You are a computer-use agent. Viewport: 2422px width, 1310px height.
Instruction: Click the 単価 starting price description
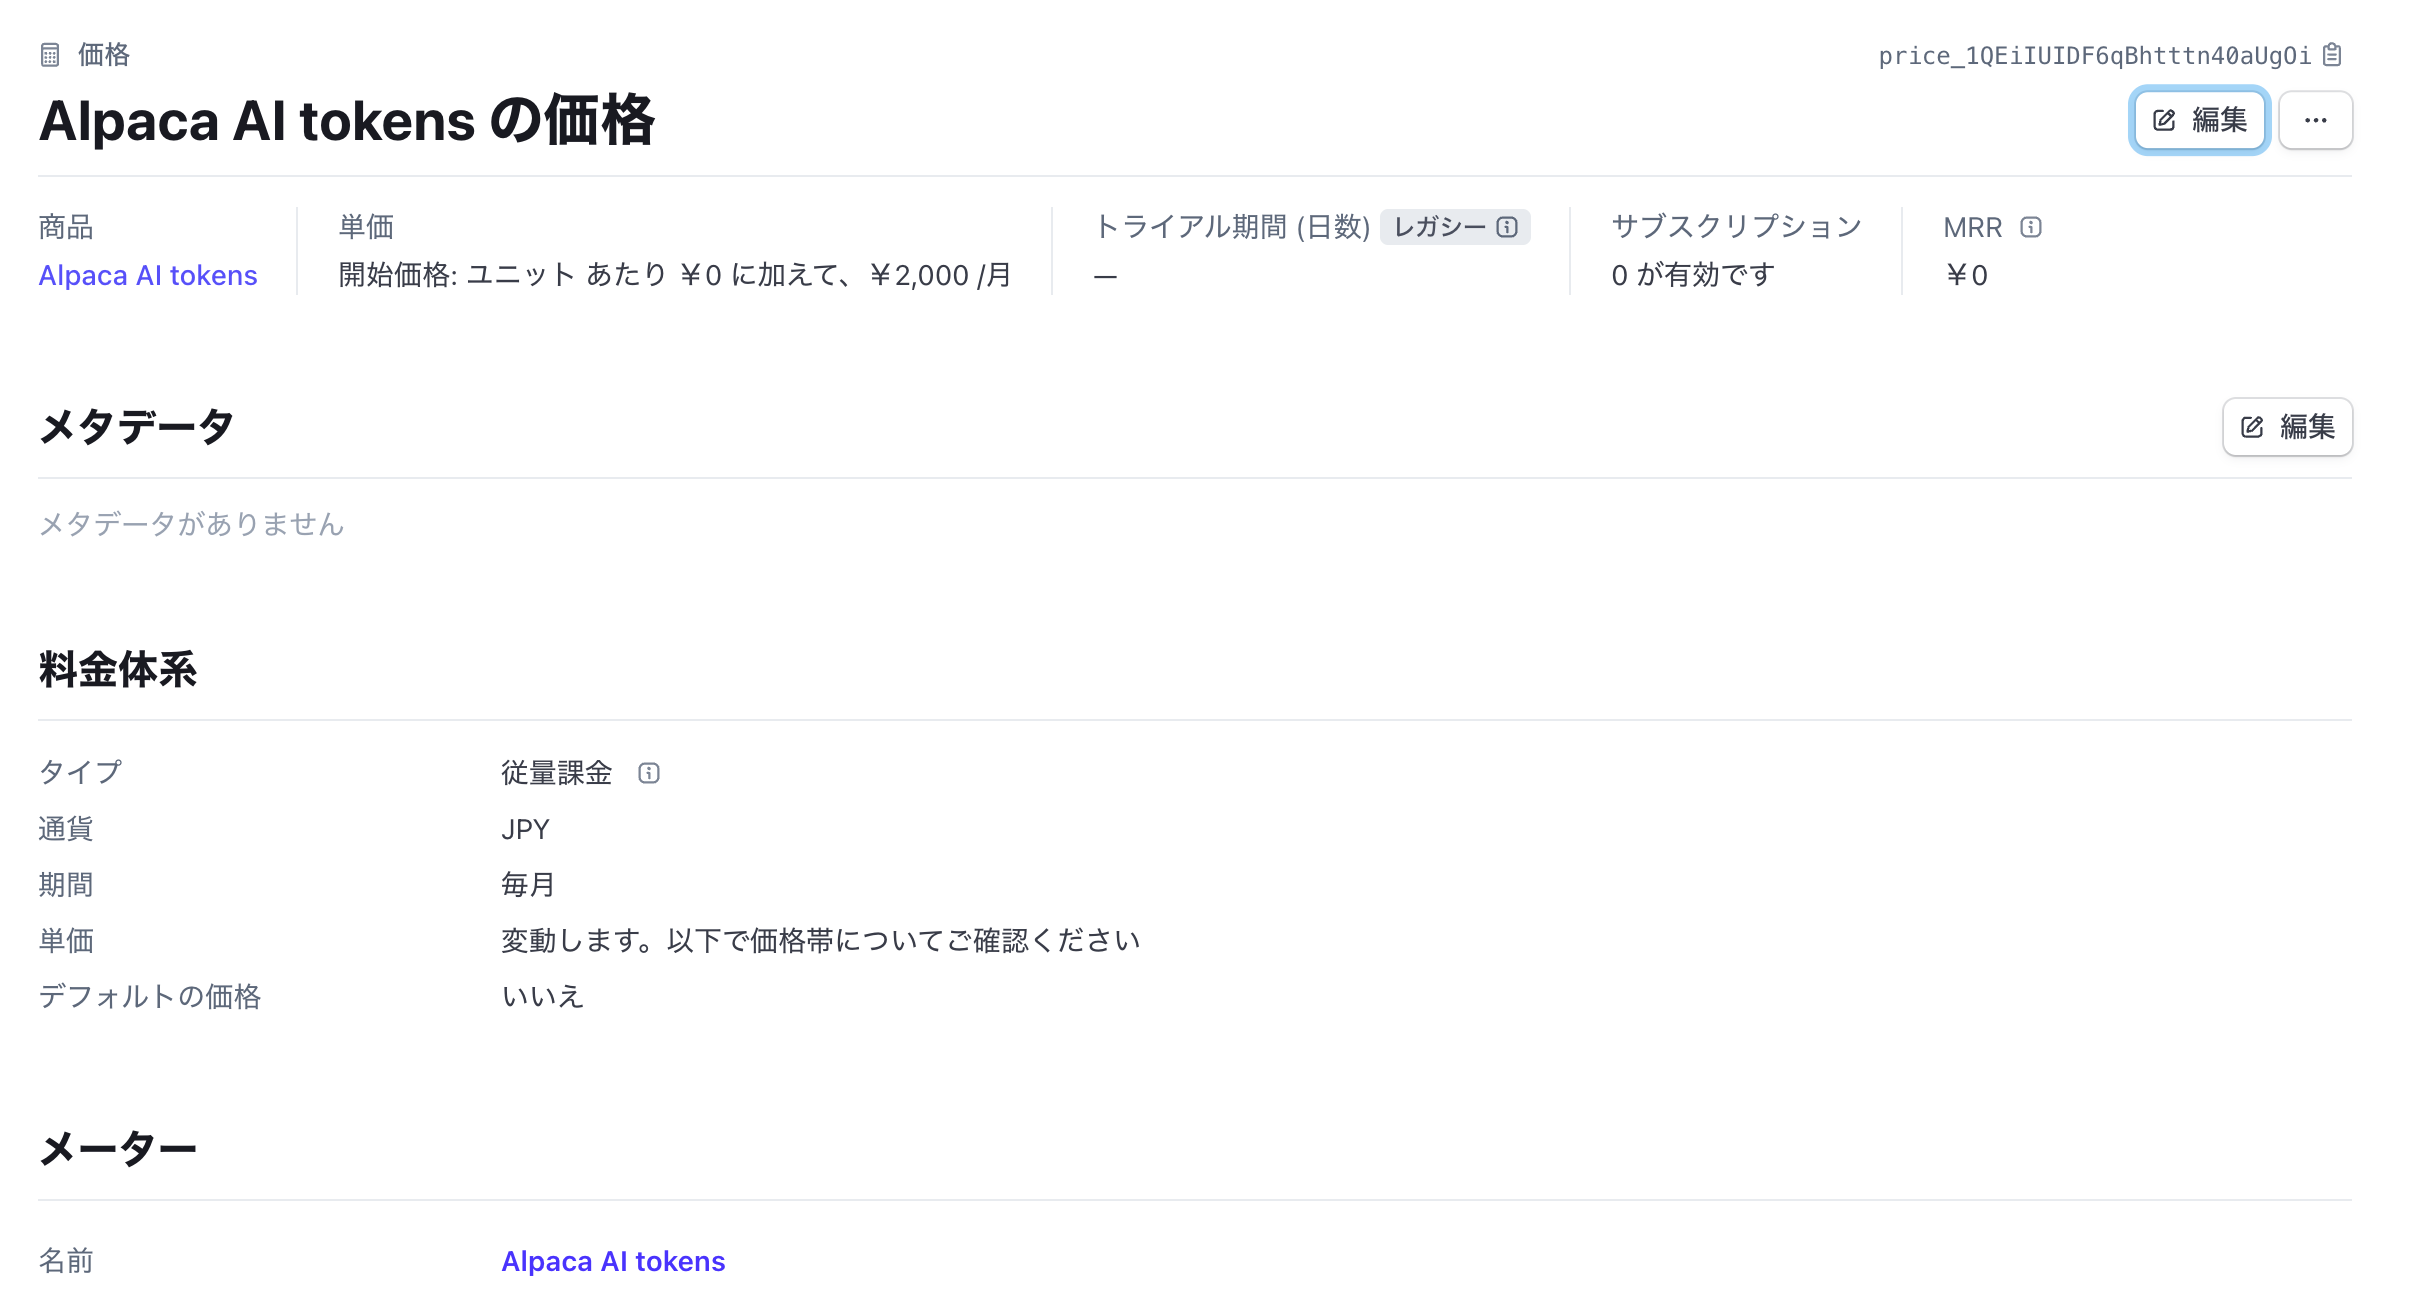pos(674,275)
